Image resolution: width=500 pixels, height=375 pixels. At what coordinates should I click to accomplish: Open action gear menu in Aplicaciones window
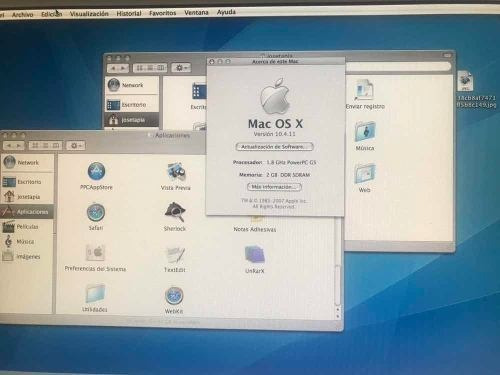coord(76,146)
